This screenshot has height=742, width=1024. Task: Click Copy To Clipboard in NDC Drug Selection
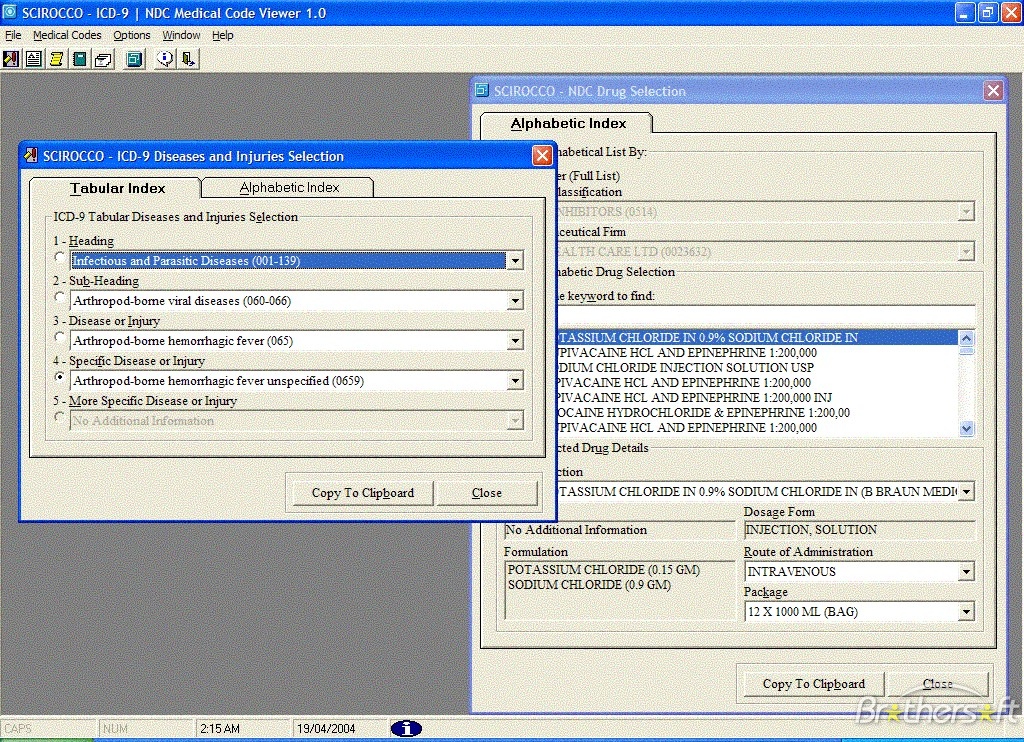(x=814, y=684)
